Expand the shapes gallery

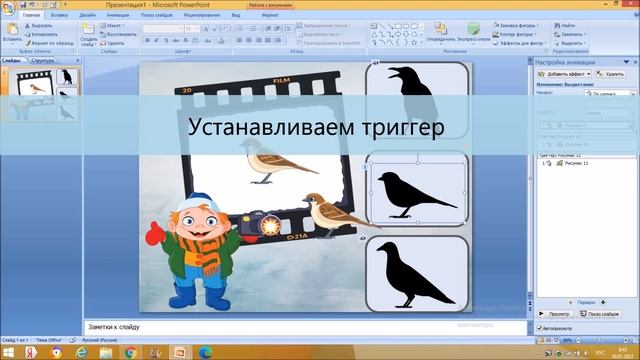[x=422, y=42]
